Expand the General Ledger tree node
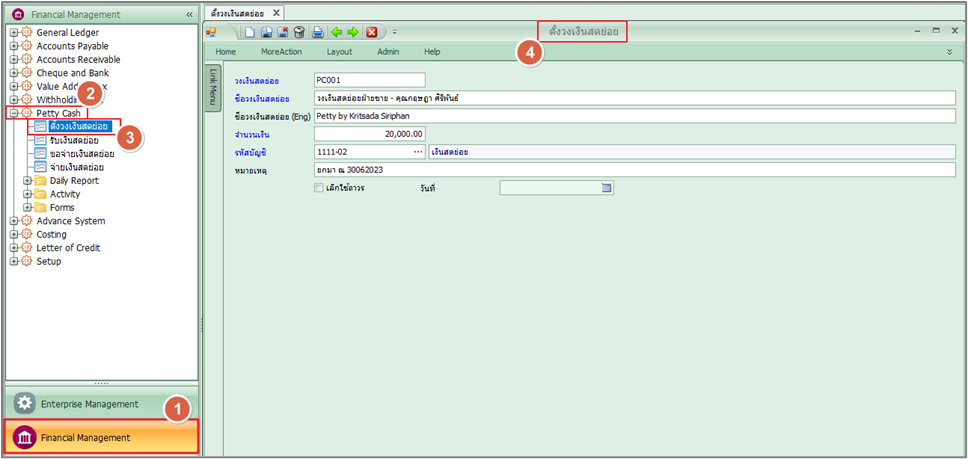Image resolution: width=968 pixels, height=459 pixels. pos(14,33)
